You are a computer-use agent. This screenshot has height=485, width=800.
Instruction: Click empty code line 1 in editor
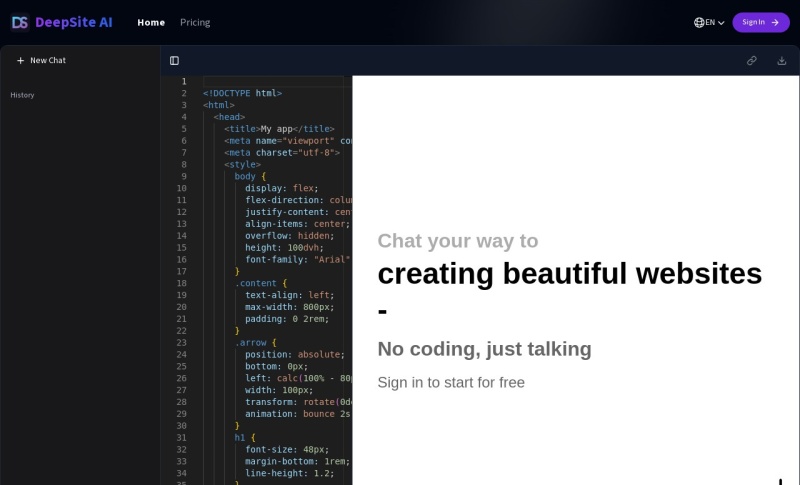point(277,82)
